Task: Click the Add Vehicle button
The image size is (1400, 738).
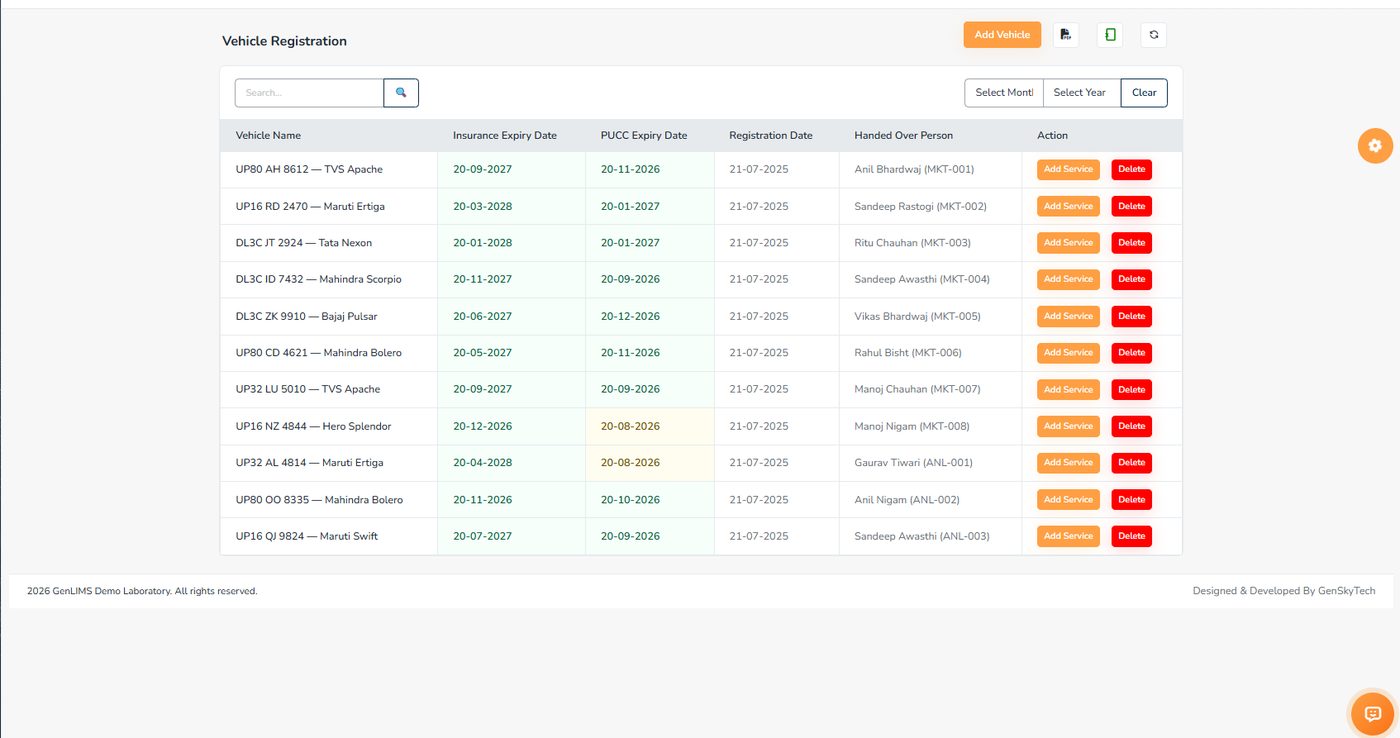Action: (x=1002, y=35)
